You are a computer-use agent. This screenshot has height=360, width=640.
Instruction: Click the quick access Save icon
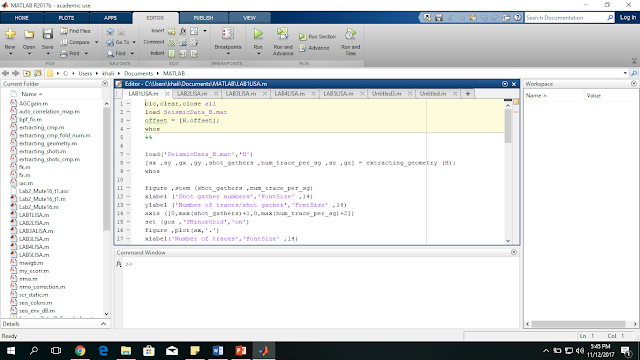(x=439, y=18)
